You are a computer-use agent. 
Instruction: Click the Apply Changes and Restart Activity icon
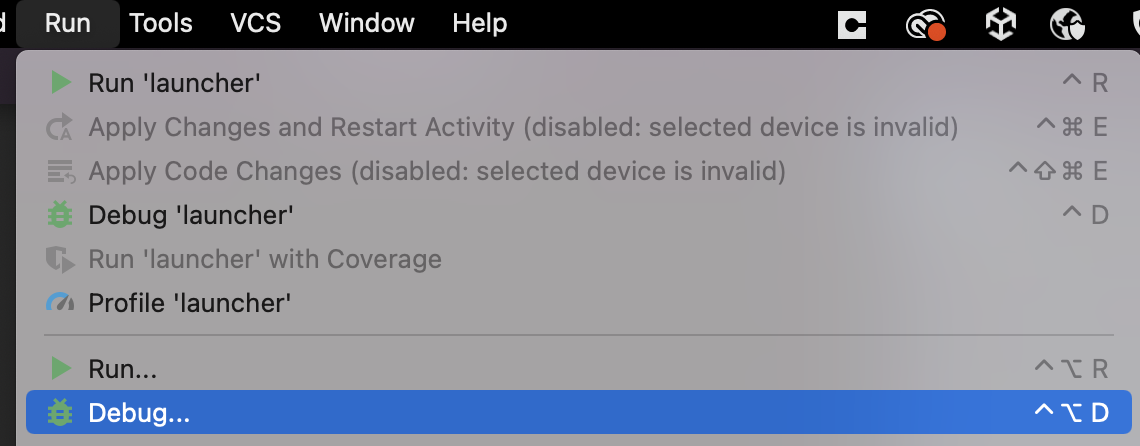(x=60, y=127)
